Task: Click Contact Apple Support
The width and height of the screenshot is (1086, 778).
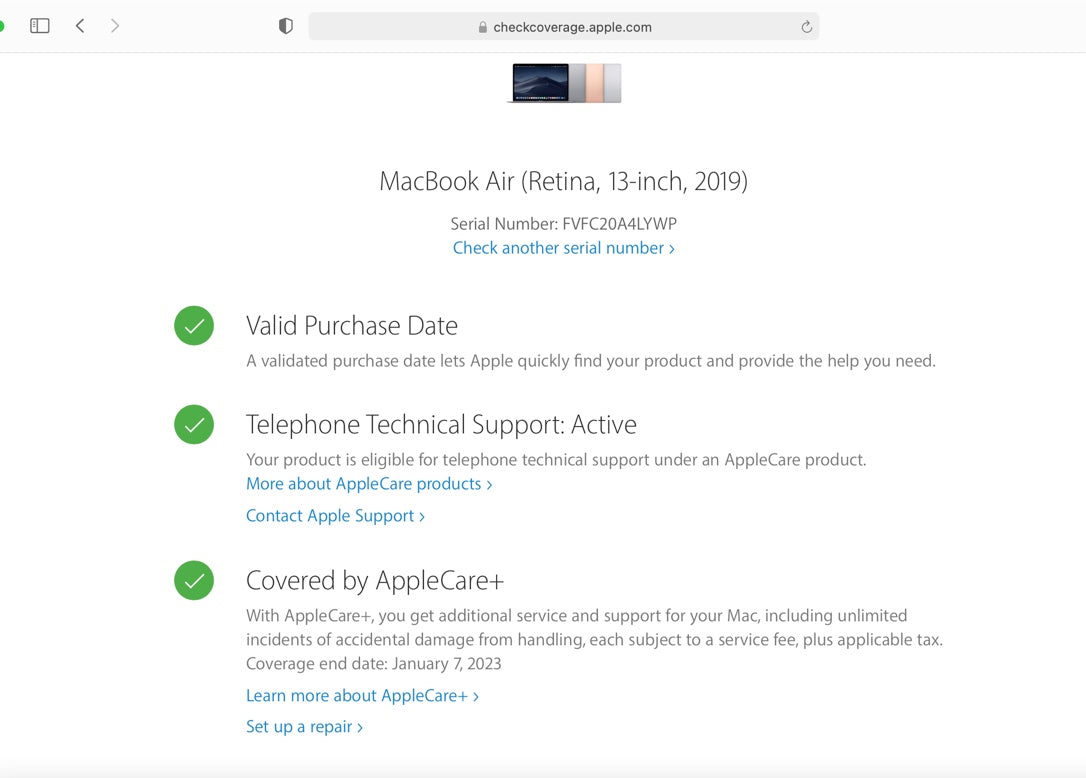Action: pos(330,515)
